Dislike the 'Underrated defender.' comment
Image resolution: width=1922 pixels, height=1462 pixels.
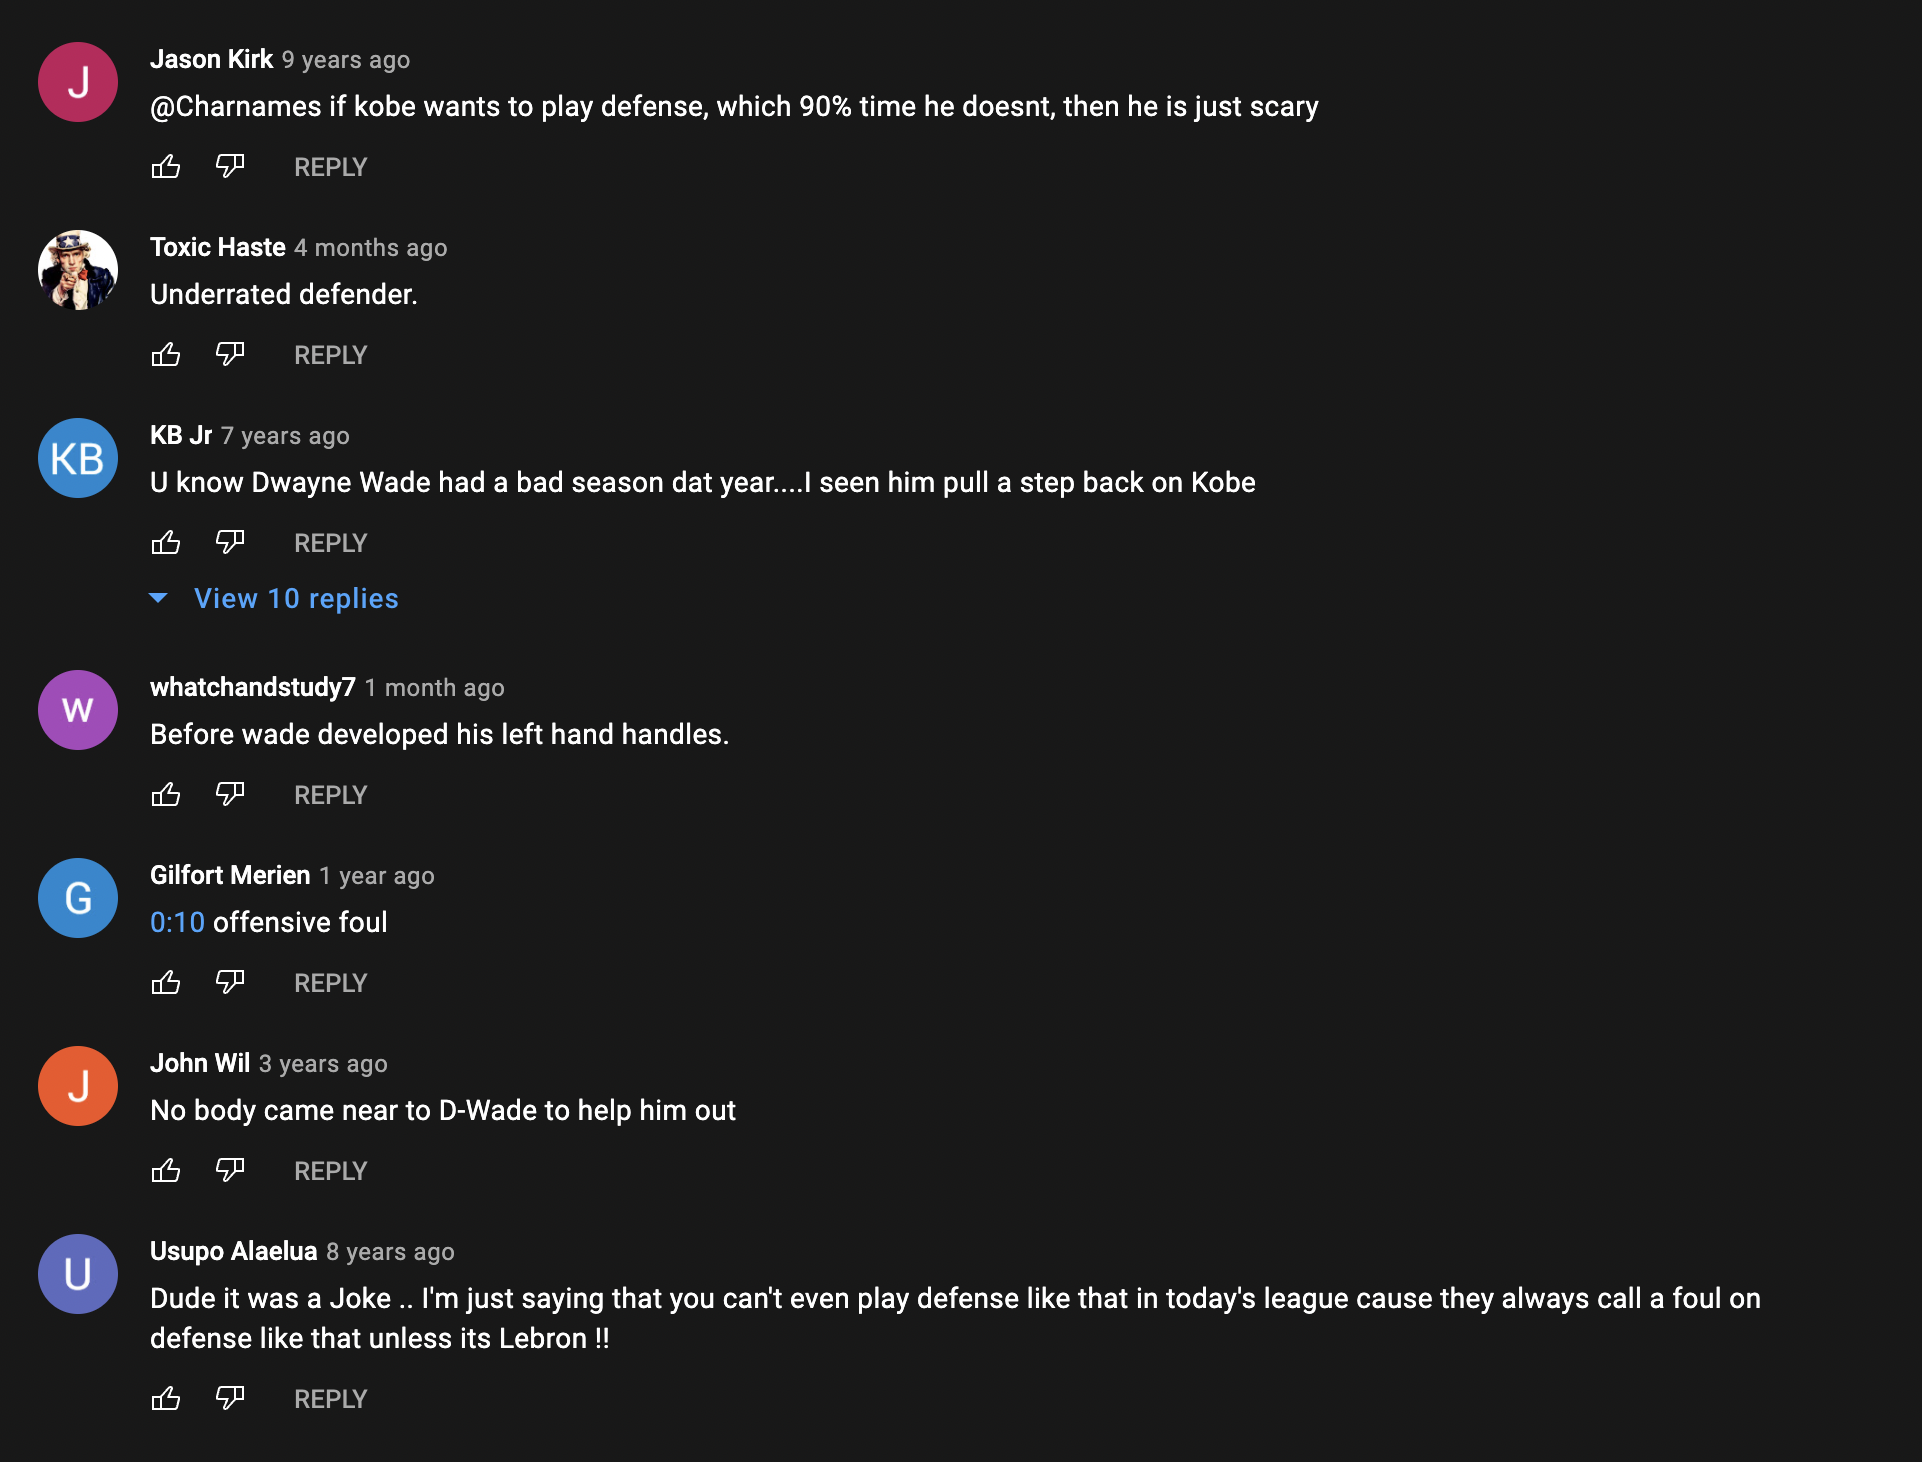coord(230,354)
